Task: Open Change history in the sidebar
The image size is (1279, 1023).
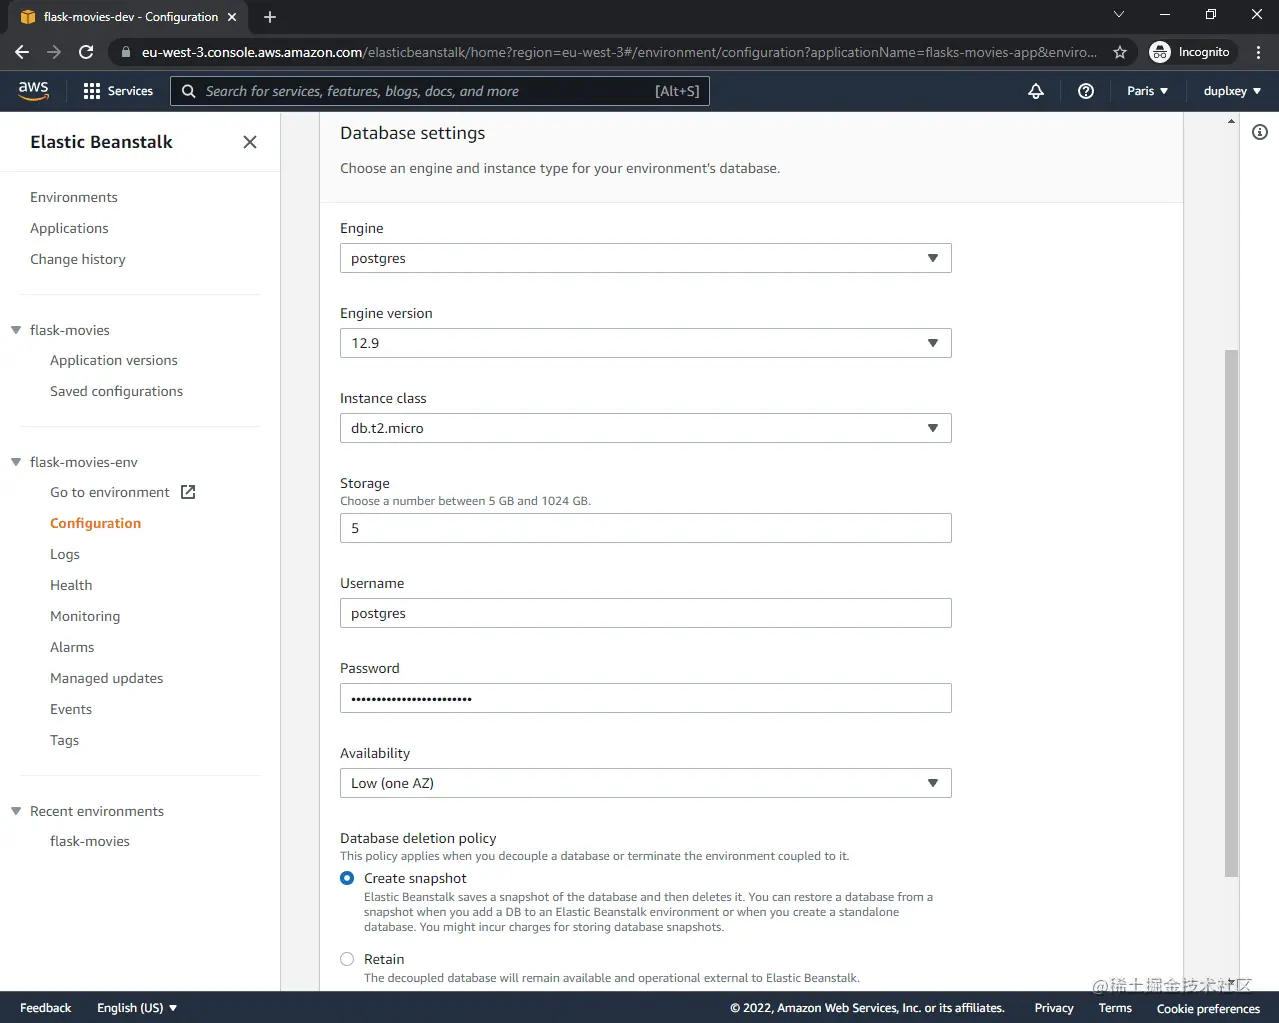Action: click(78, 259)
